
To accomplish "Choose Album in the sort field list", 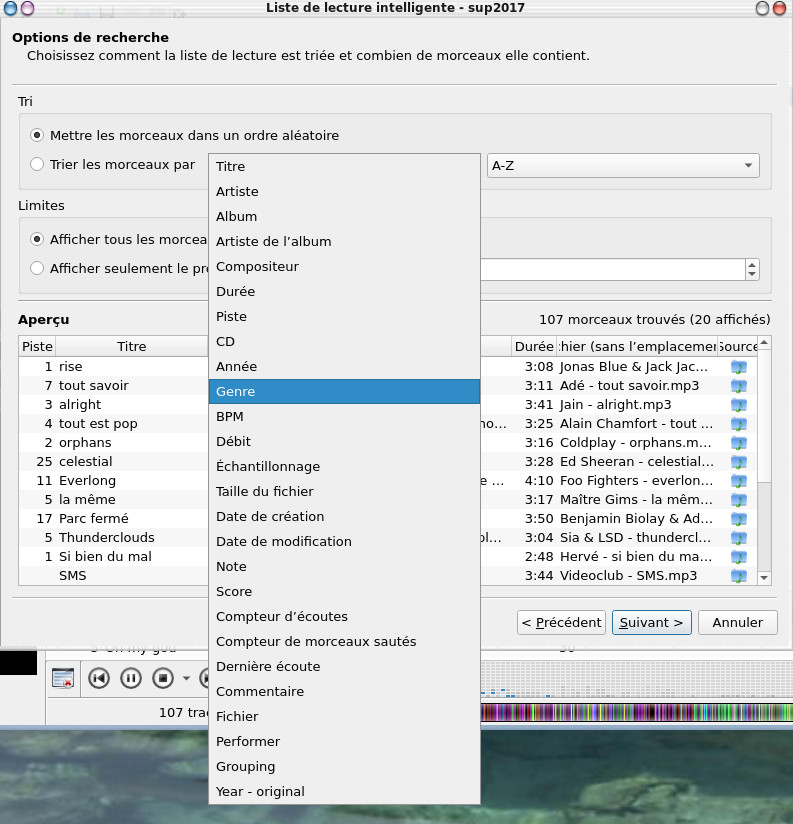I will (344, 216).
